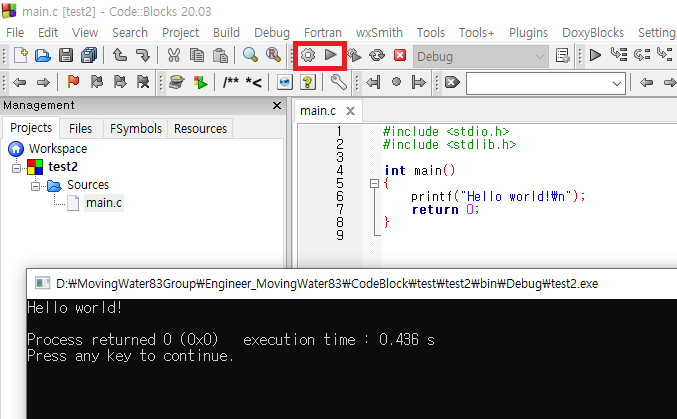Image resolution: width=677 pixels, height=419 pixels.
Task: Run doxywizard icon
Action: [x=177, y=82]
